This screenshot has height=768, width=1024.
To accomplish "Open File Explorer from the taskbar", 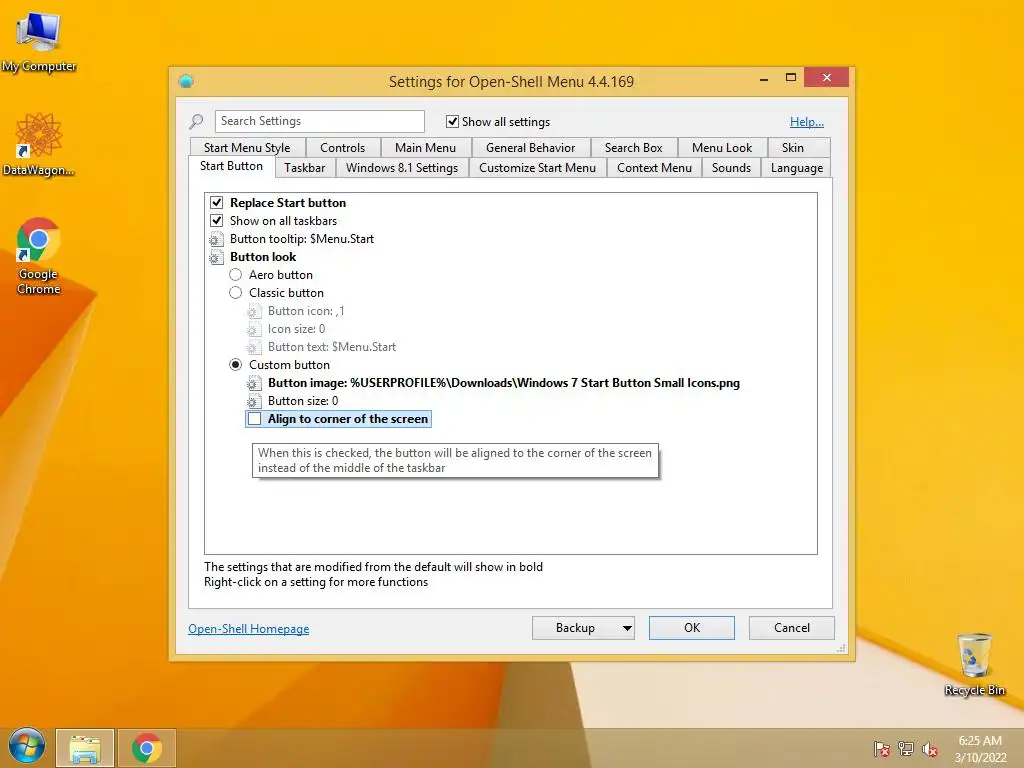I will [85, 748].
